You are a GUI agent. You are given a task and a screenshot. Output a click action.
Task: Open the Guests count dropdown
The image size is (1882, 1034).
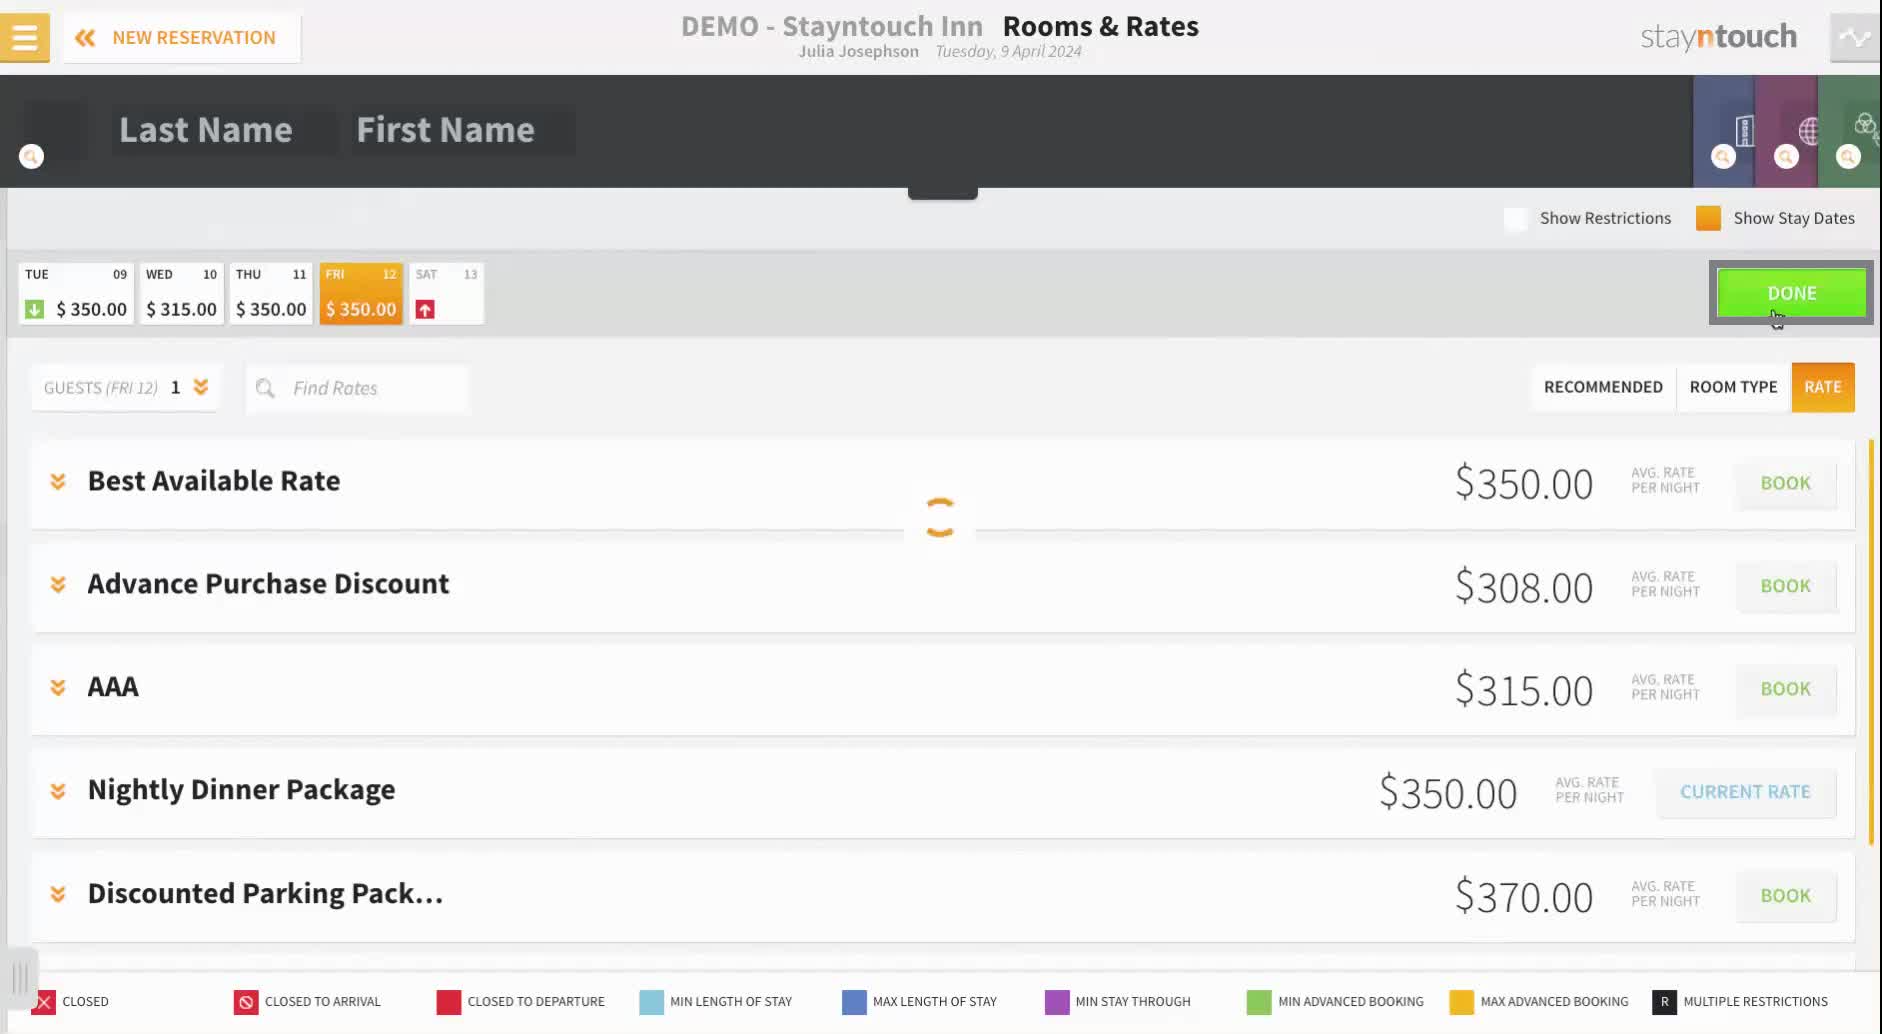click(125, 388)
